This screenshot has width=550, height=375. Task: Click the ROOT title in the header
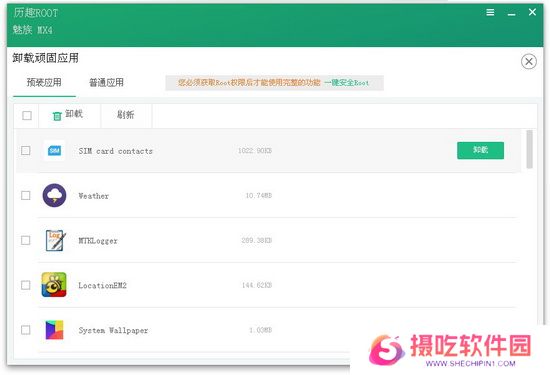pos(36,13)
